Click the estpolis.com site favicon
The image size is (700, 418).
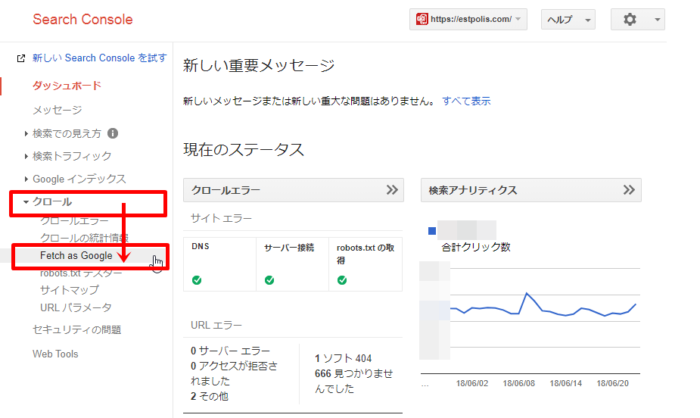click(421, 19)
